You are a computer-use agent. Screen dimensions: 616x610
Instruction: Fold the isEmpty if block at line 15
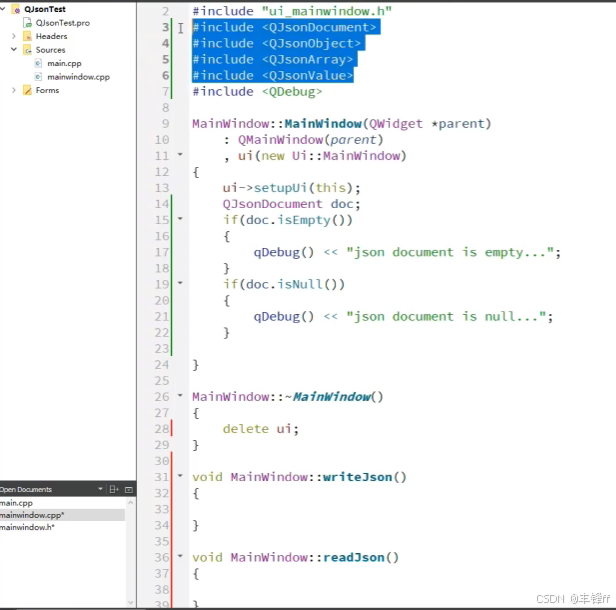point(180,218)
